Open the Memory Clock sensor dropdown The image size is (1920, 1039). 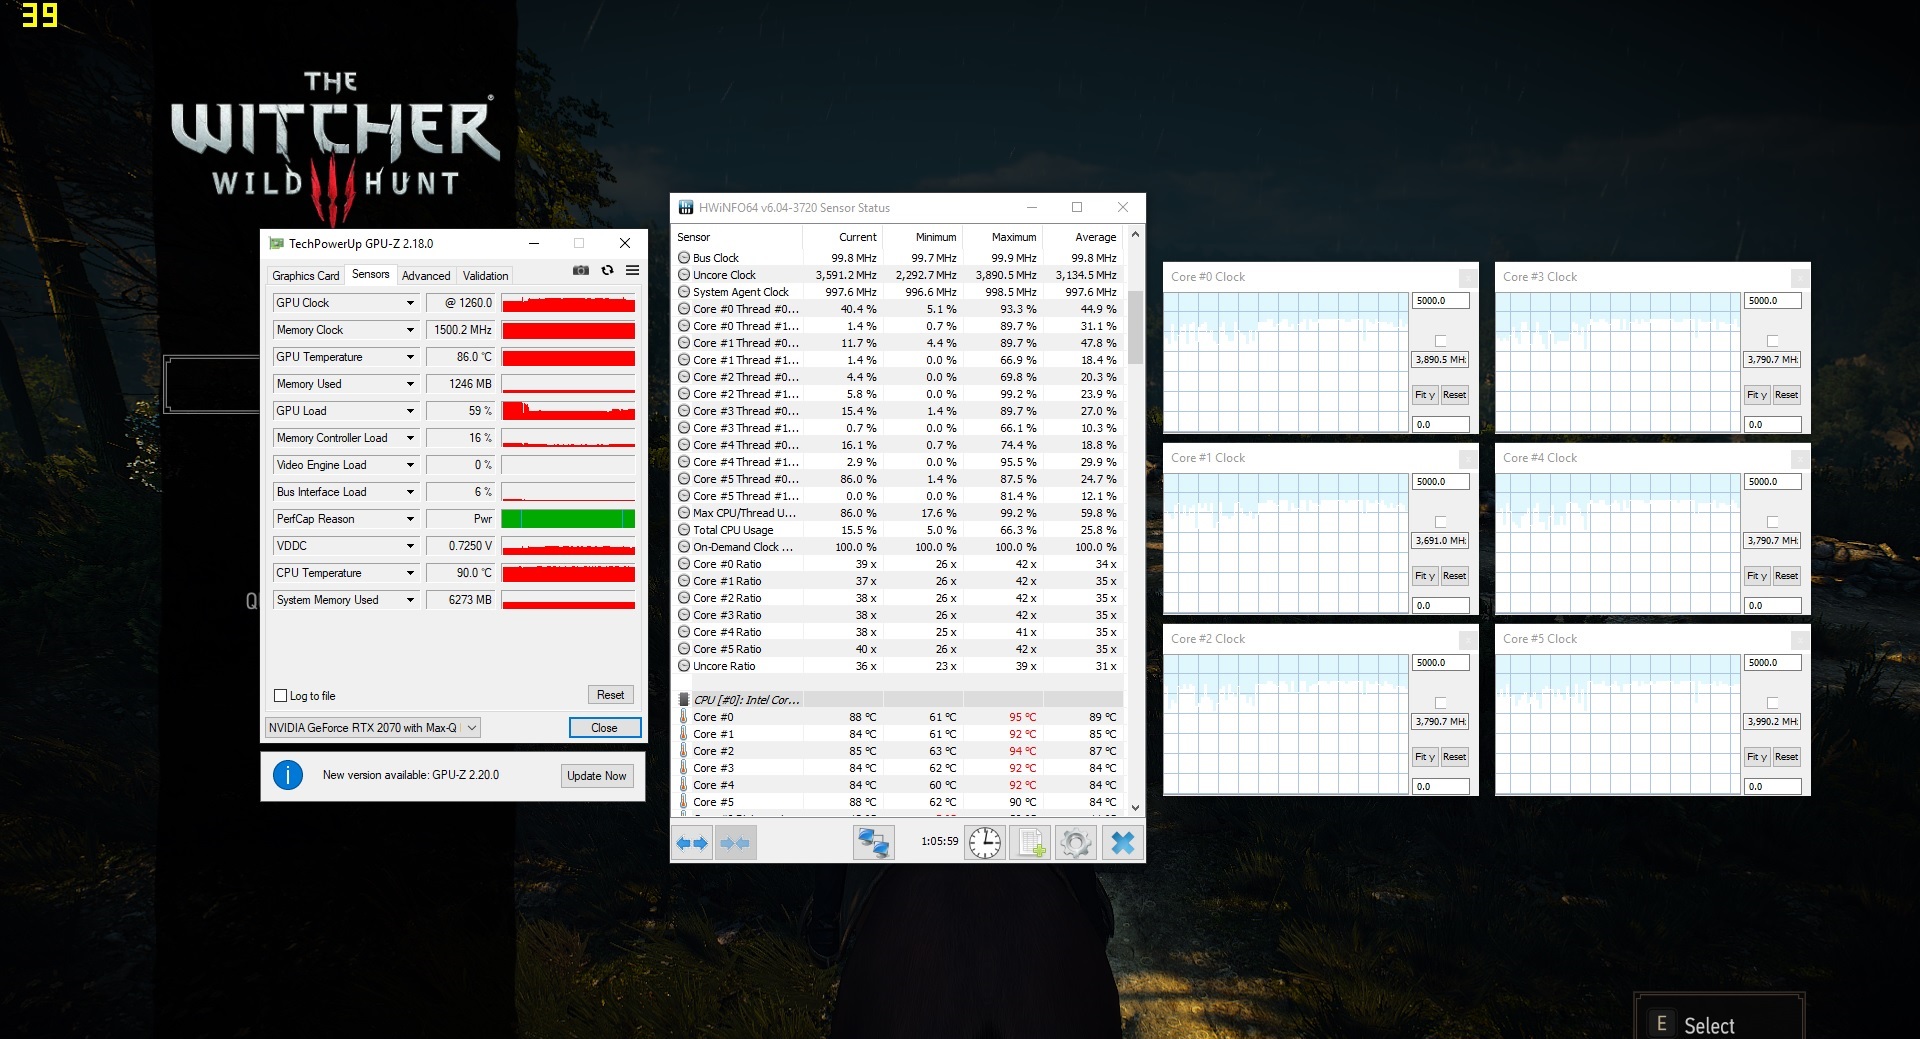[x=410, y=330]
